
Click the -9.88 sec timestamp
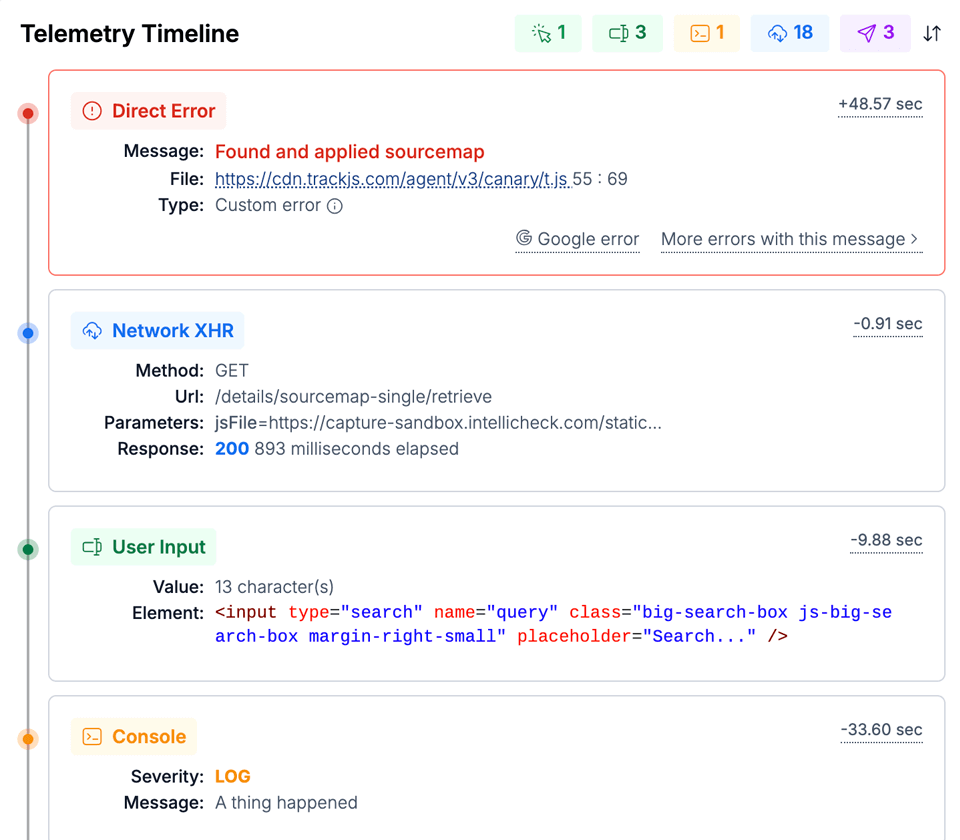coord(886,540)
